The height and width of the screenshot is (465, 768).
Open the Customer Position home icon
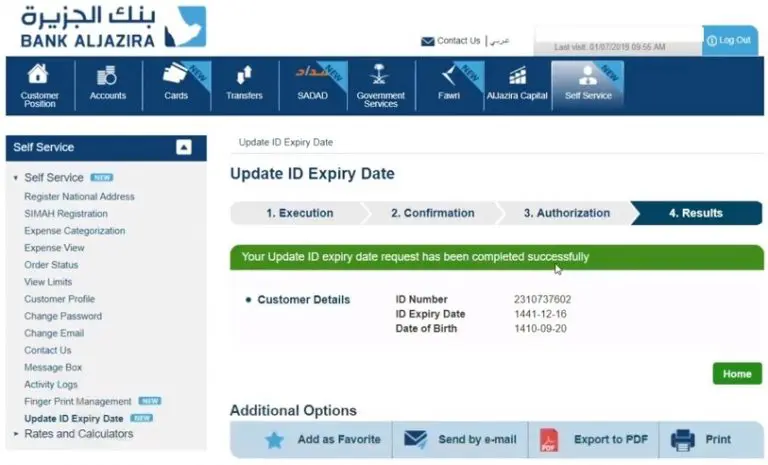39,75
